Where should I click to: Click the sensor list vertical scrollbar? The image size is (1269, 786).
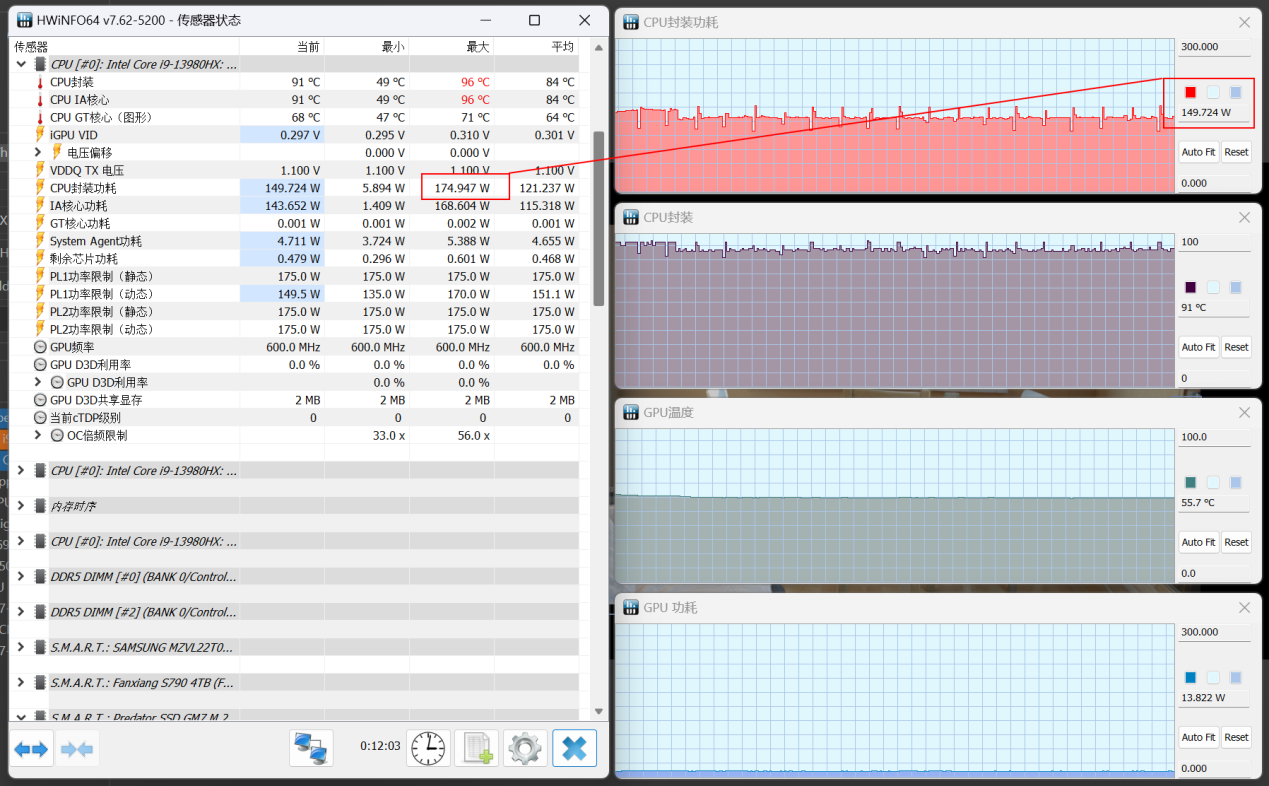pyautogui.click(x=599, y=217)
